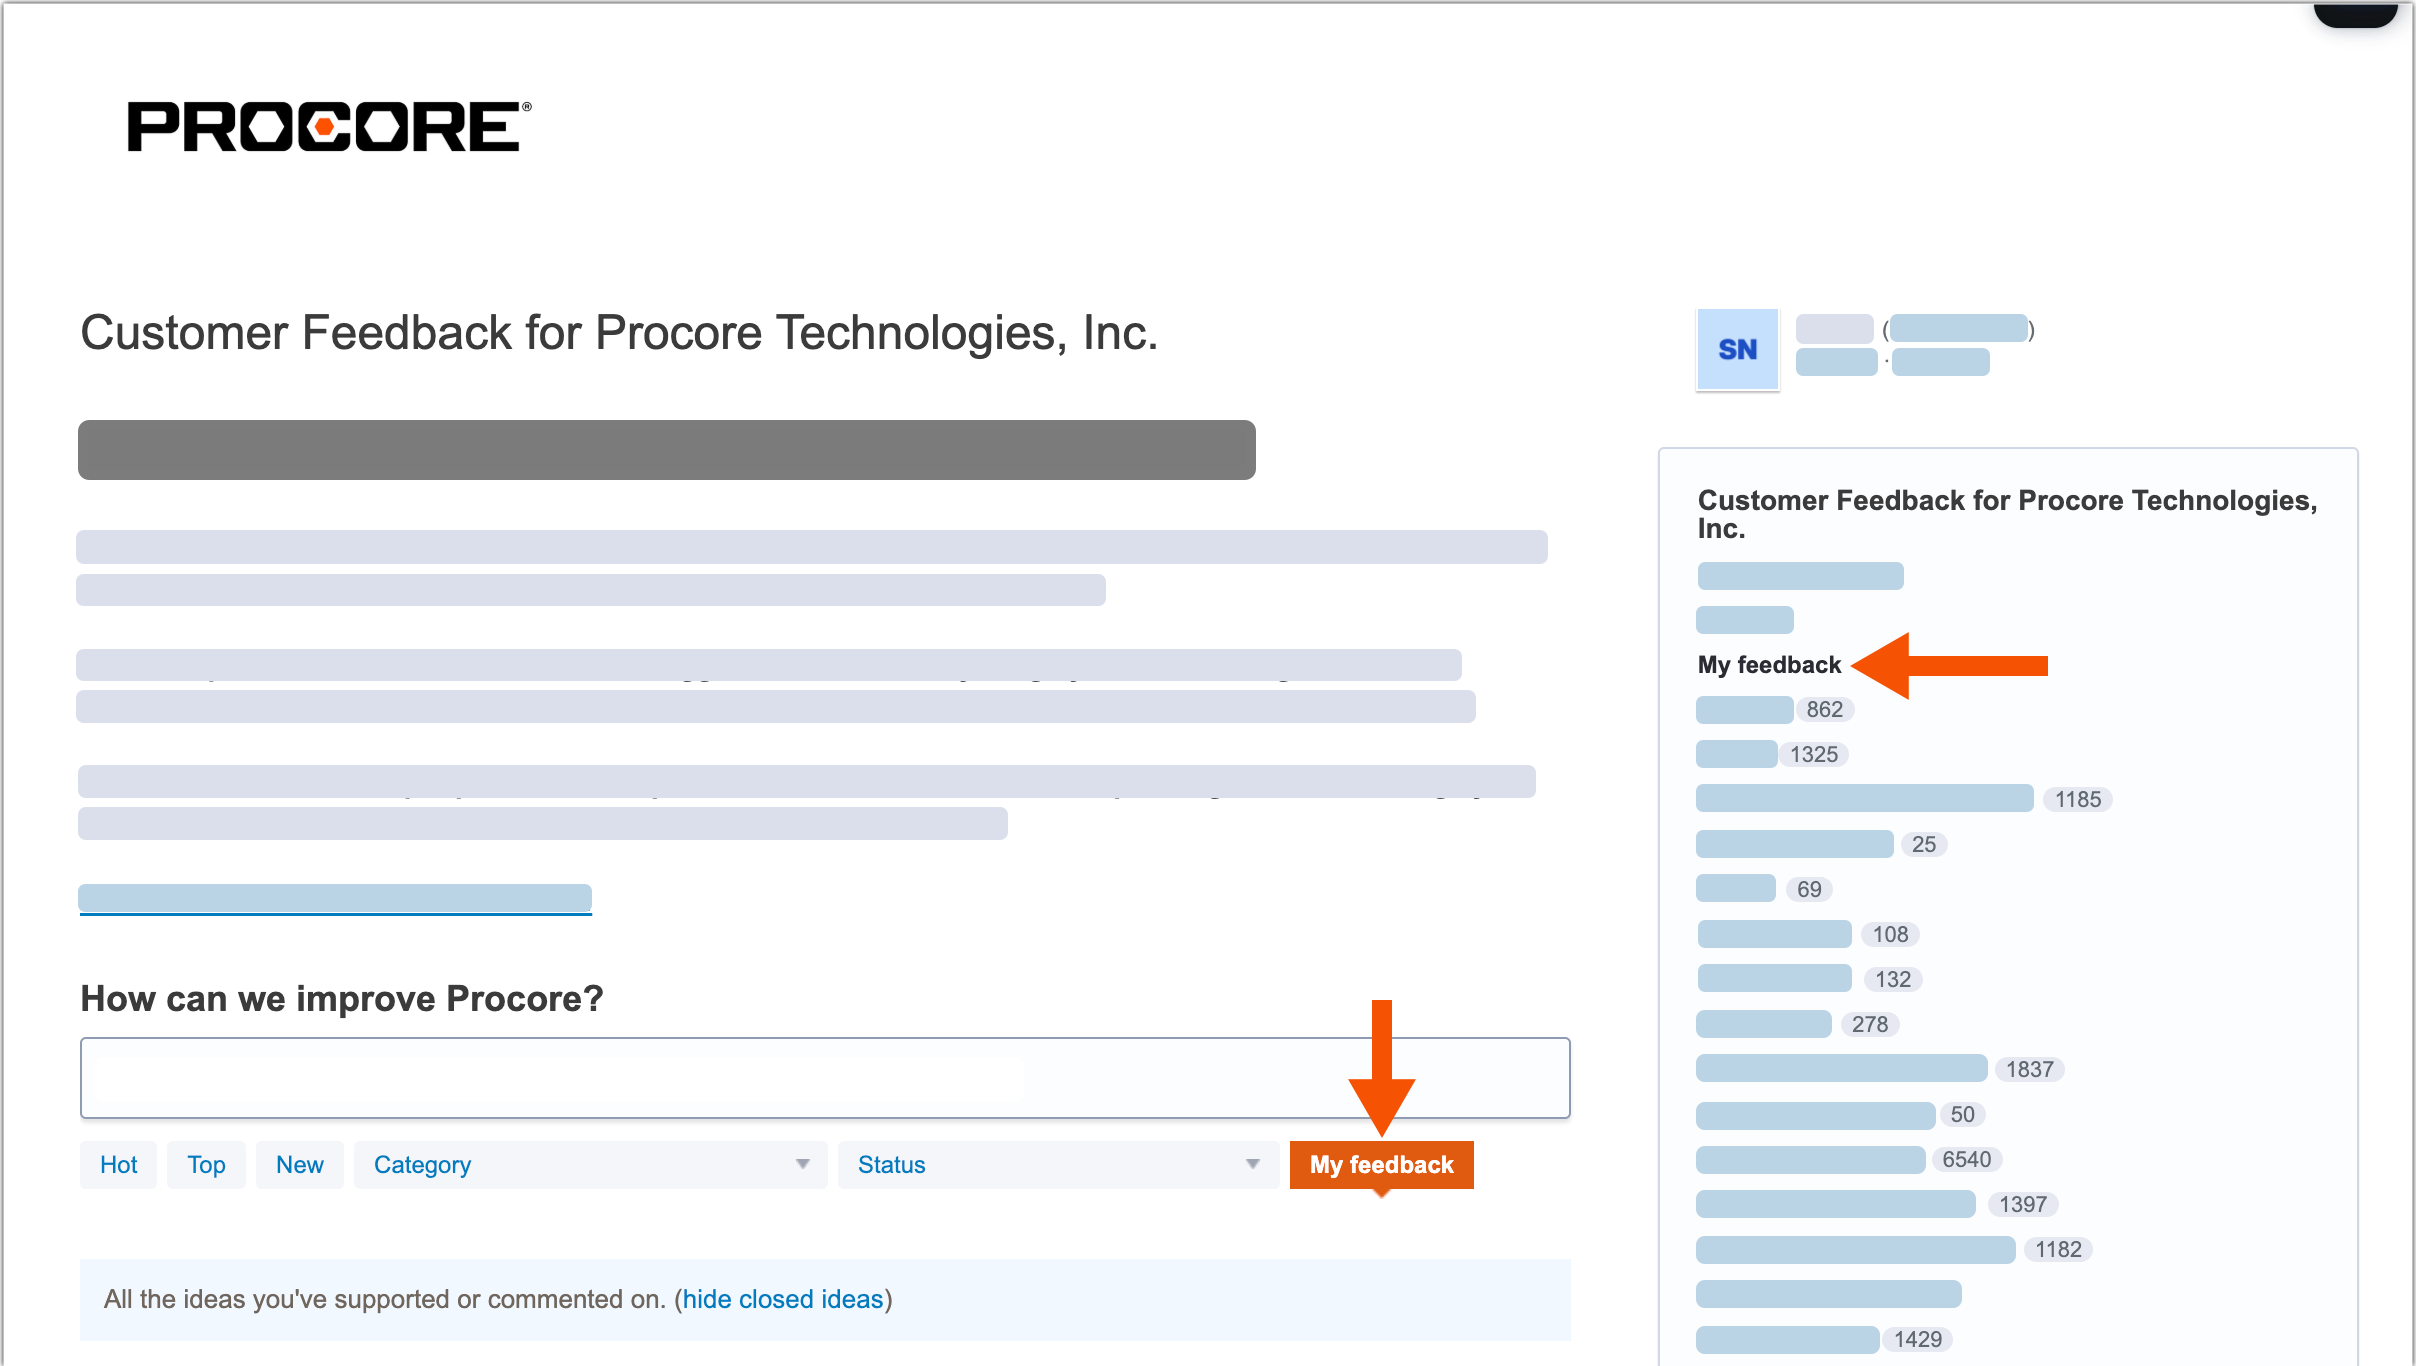Open the sidebar category with 1837 ideas
The width and height of the screenshot is (2416, 1366).
(x=1841, y=1068)
